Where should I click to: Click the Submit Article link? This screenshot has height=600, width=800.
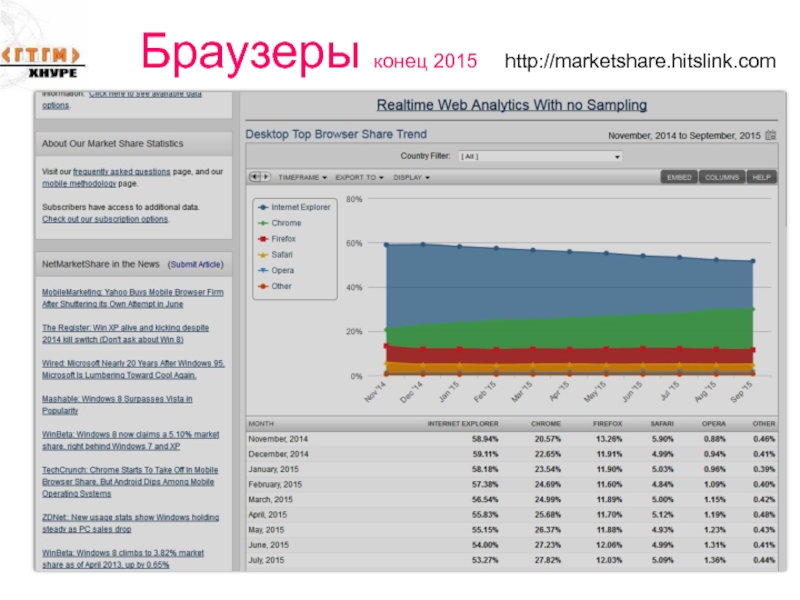click(195, 264)
